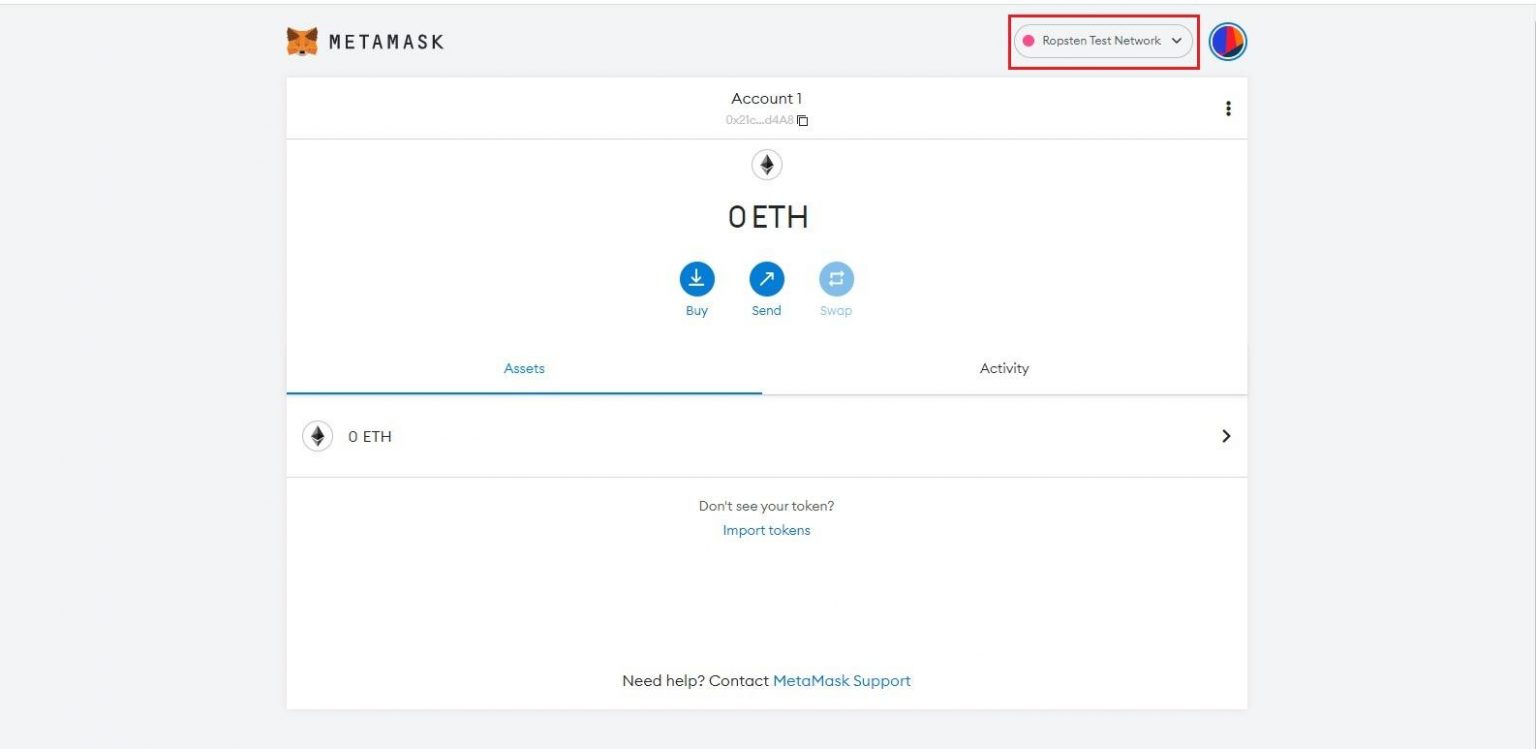Image resolution: width=1536 pixels, height=749 pixels.
Task: Switch to the Activity tab
Action: pyautogui.click(x=1004, y=368)
